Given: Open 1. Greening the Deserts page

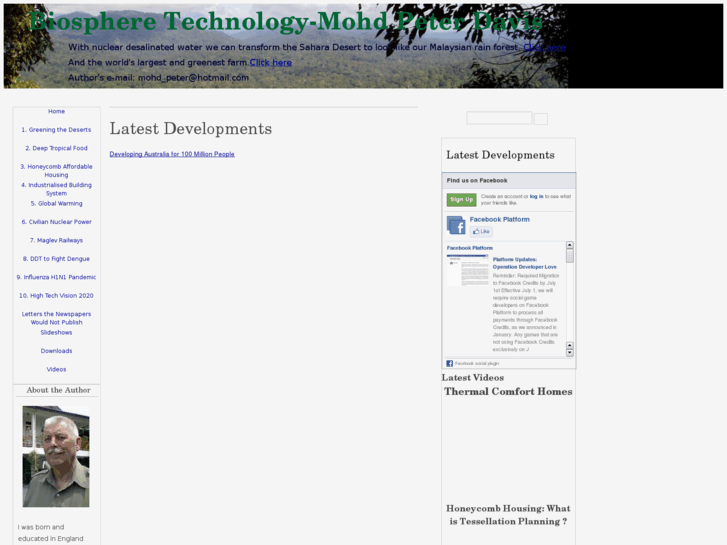Looking at the screenshot, I should 57,130.
